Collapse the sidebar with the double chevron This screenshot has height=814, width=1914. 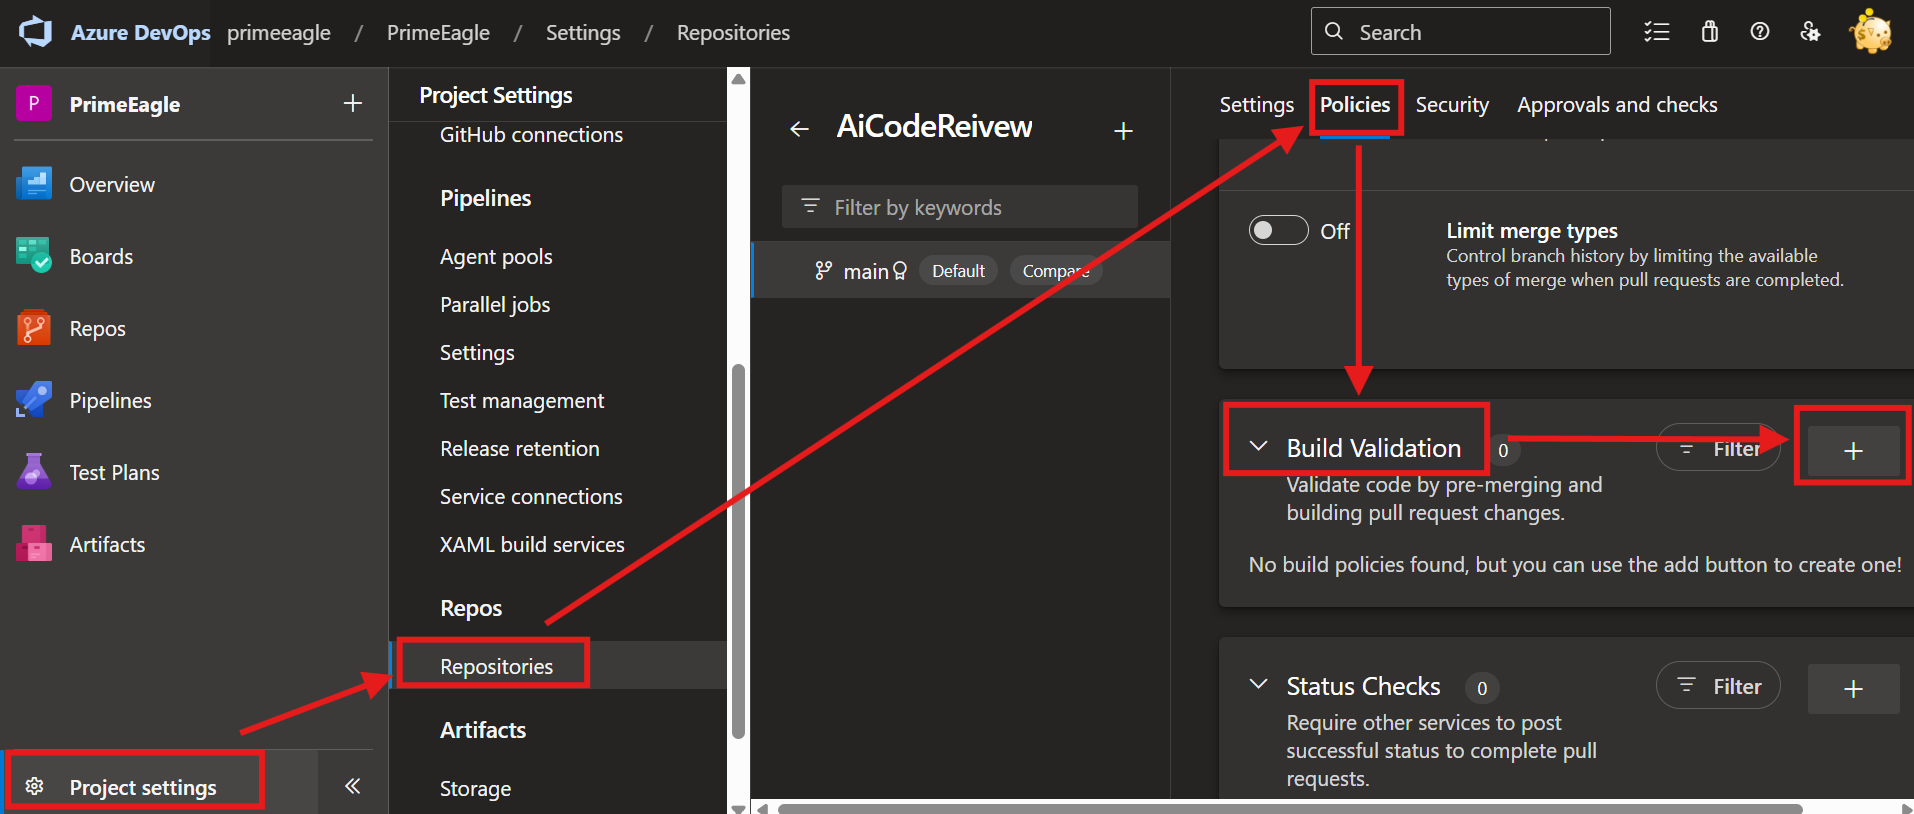[352, 786]
